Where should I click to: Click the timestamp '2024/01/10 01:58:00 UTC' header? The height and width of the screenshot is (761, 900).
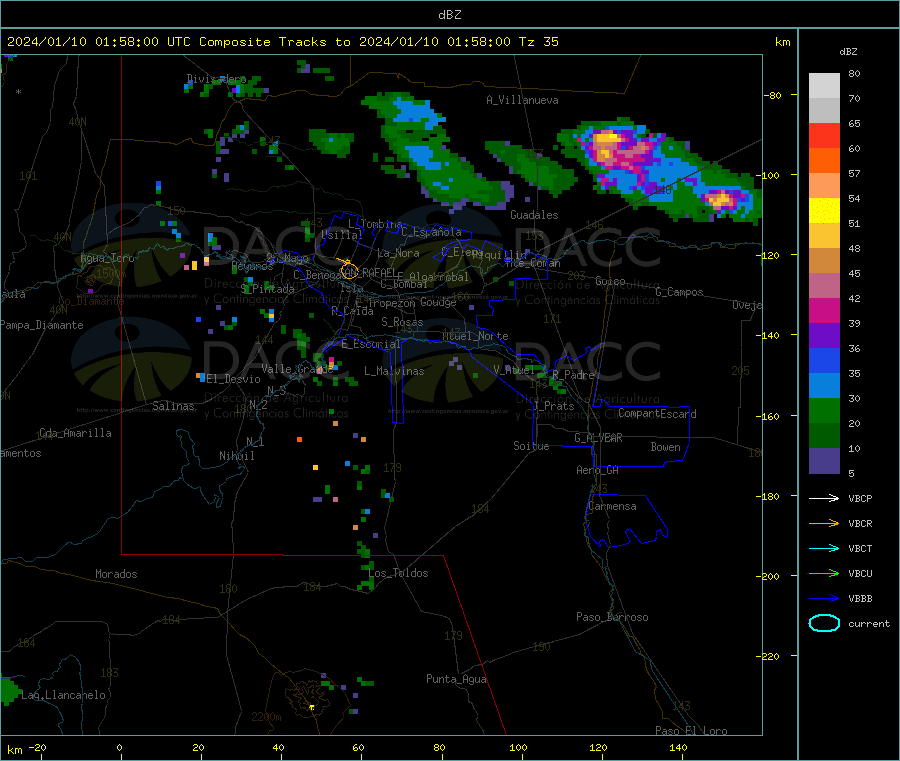click(99, 42)
